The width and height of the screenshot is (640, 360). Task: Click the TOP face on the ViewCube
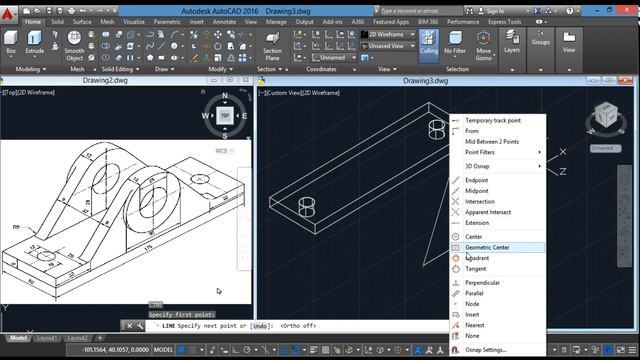(224, 116)
